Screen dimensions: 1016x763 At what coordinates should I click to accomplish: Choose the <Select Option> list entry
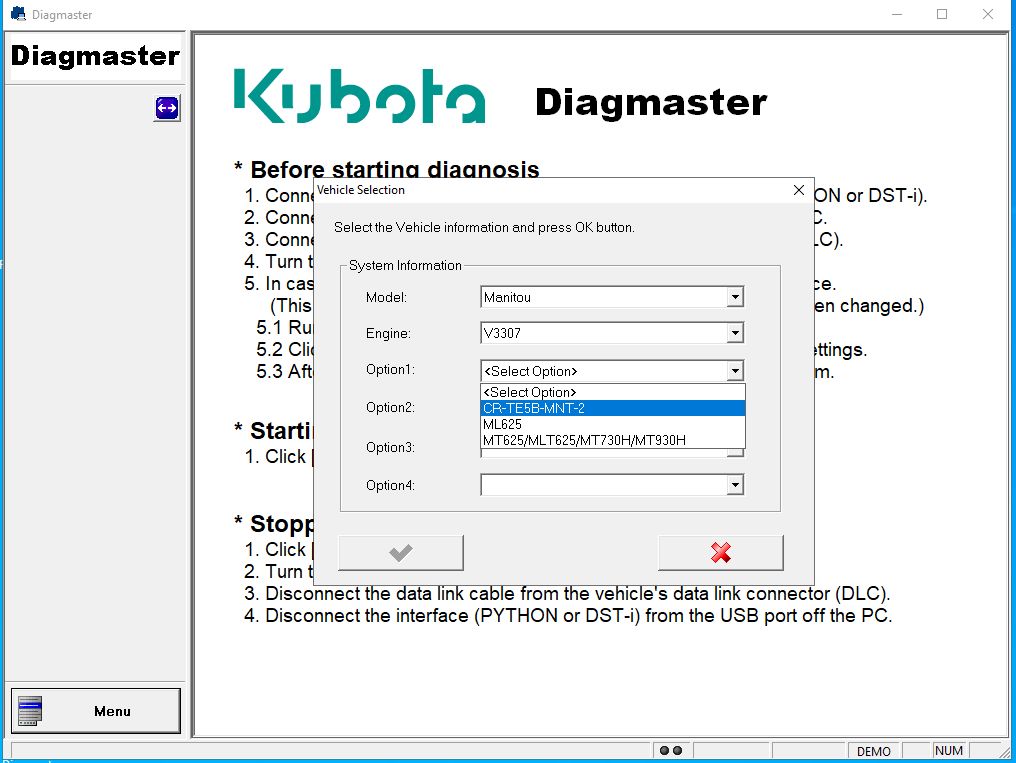(x=613, y=392)
